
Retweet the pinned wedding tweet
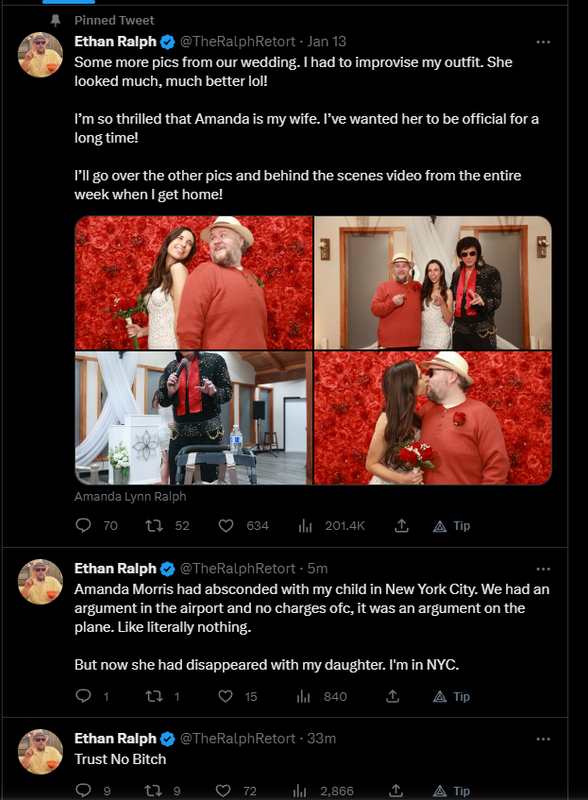tap(154, 526)
